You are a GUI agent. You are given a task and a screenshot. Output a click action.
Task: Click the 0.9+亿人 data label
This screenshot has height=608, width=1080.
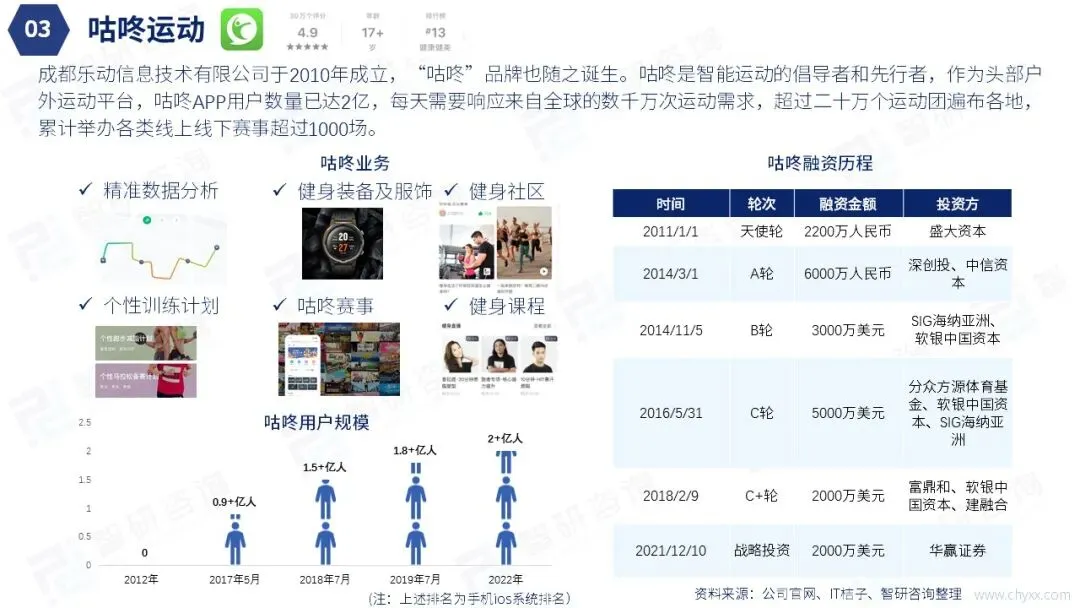click(234, 502)
